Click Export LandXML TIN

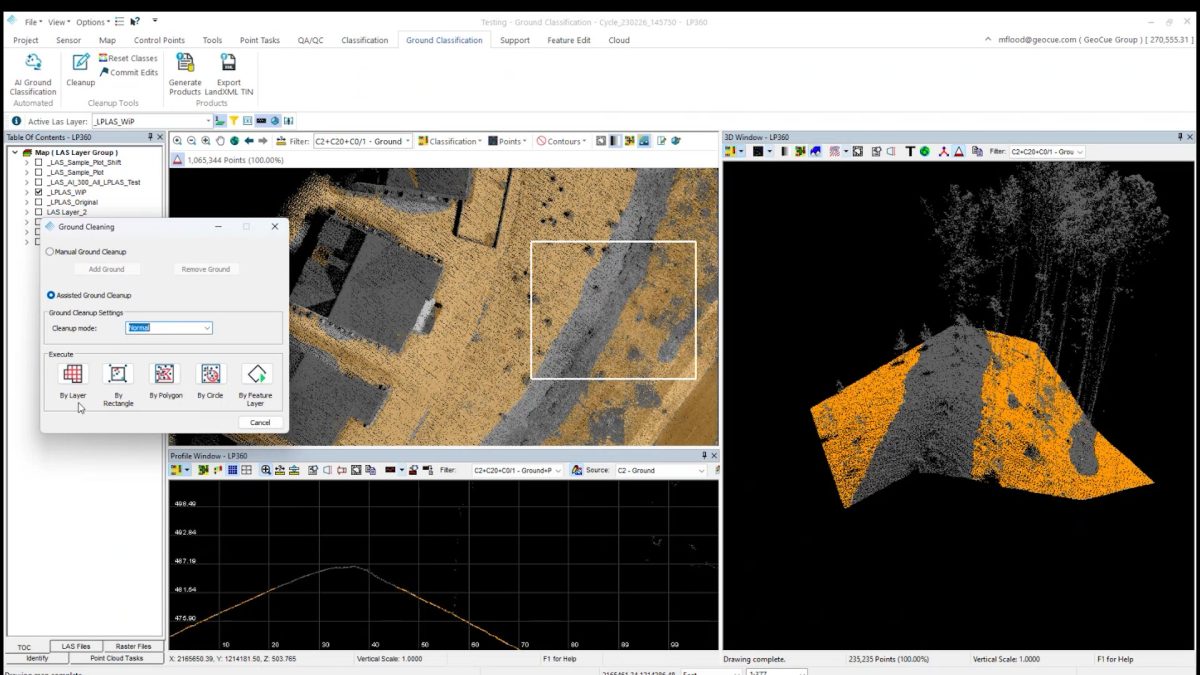click(229, 74)
